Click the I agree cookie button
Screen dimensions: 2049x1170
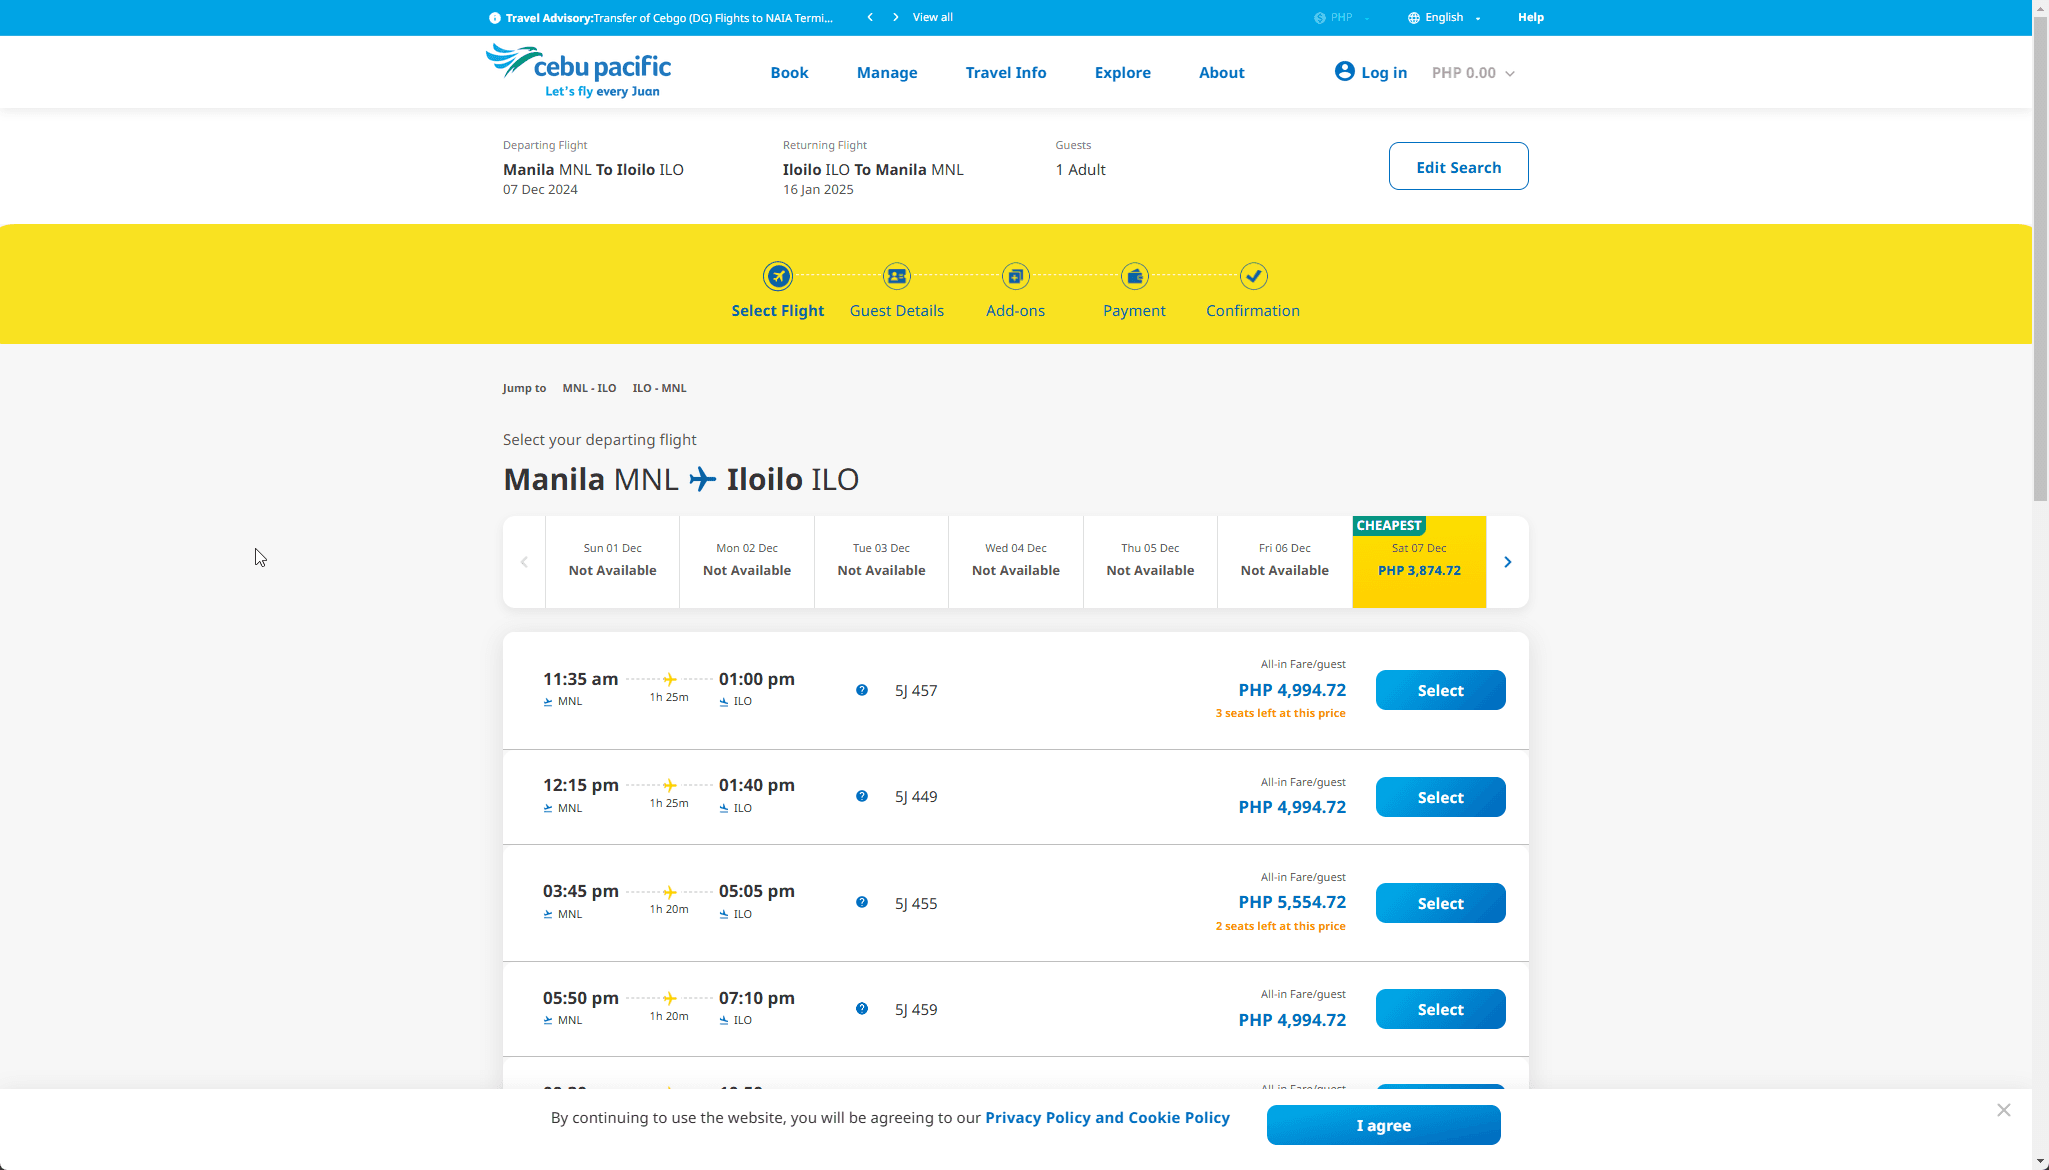click(x=1383, y=1125)
